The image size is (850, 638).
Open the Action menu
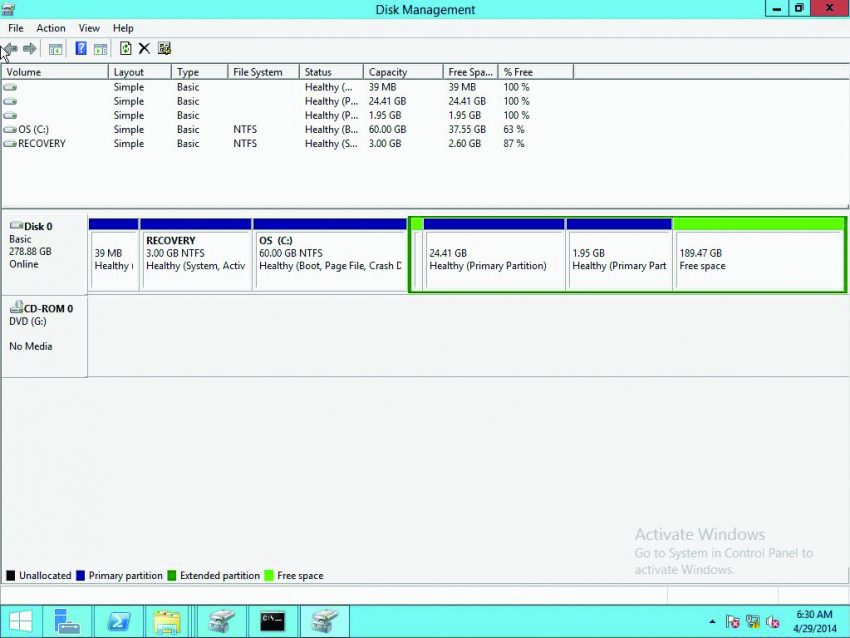click(50, 28)
